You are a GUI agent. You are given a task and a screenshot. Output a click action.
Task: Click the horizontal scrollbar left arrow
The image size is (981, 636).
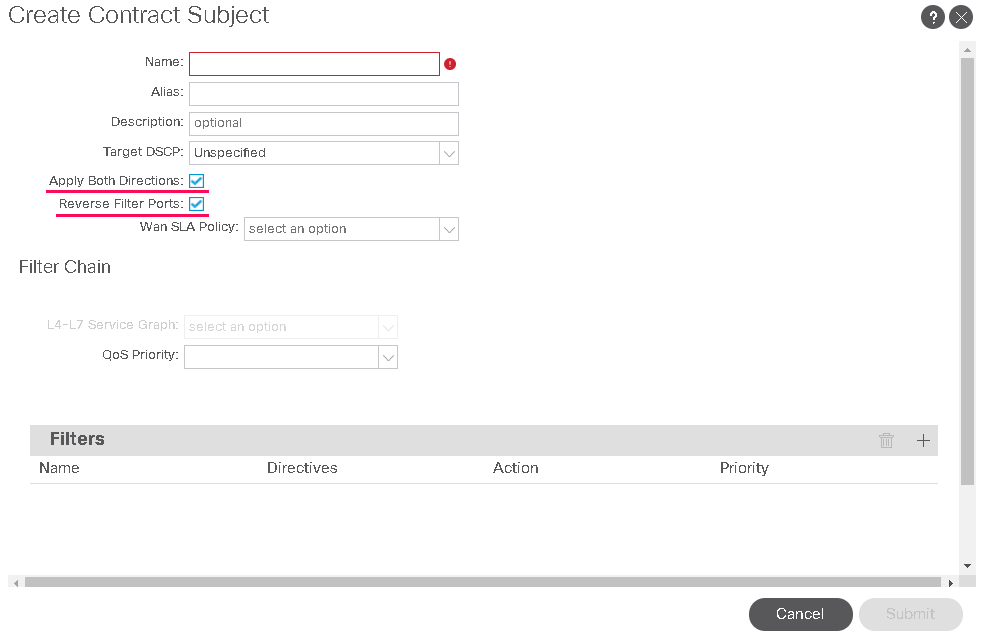click(16, 583)
